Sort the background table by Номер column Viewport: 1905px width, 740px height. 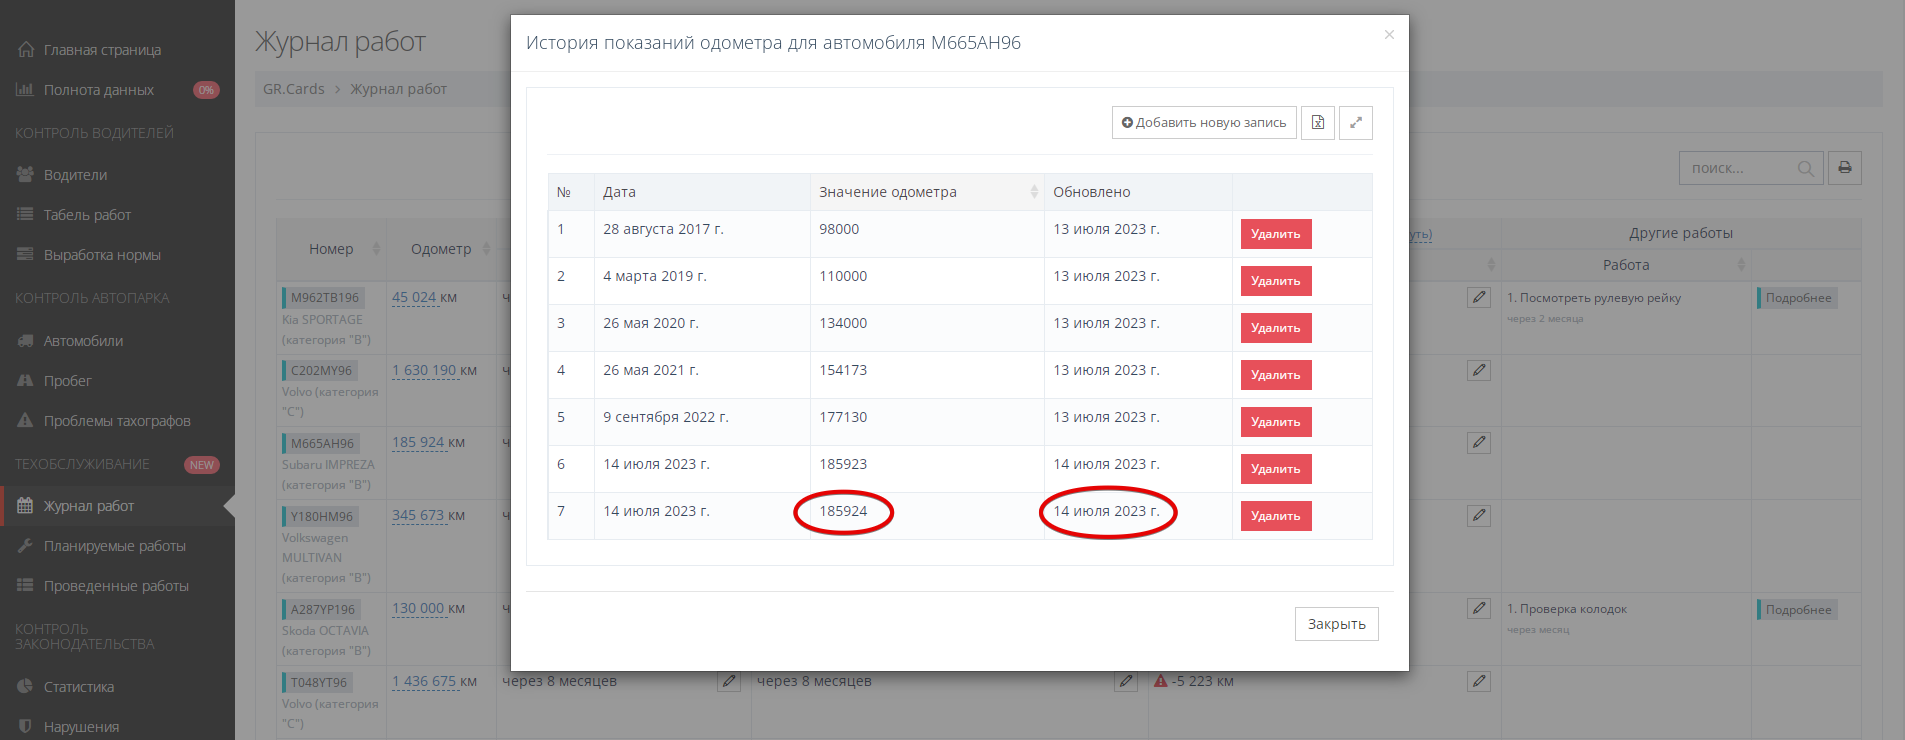pos(376,249)
